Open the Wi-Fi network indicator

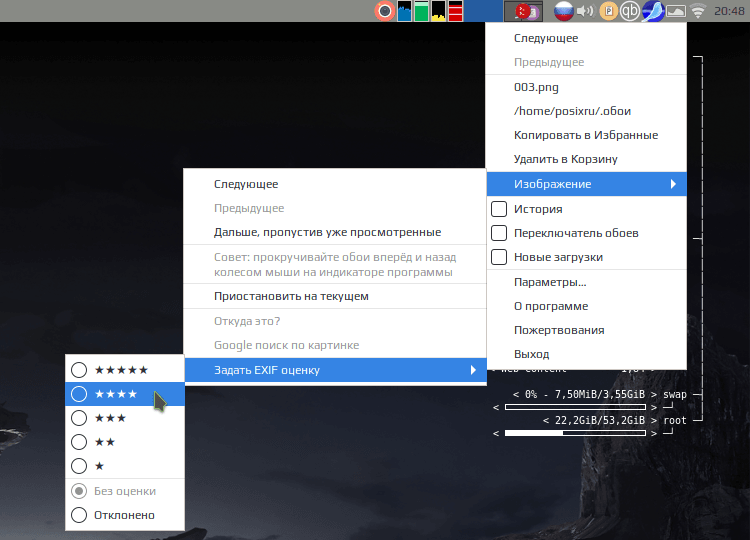click(x=698, y=11)
